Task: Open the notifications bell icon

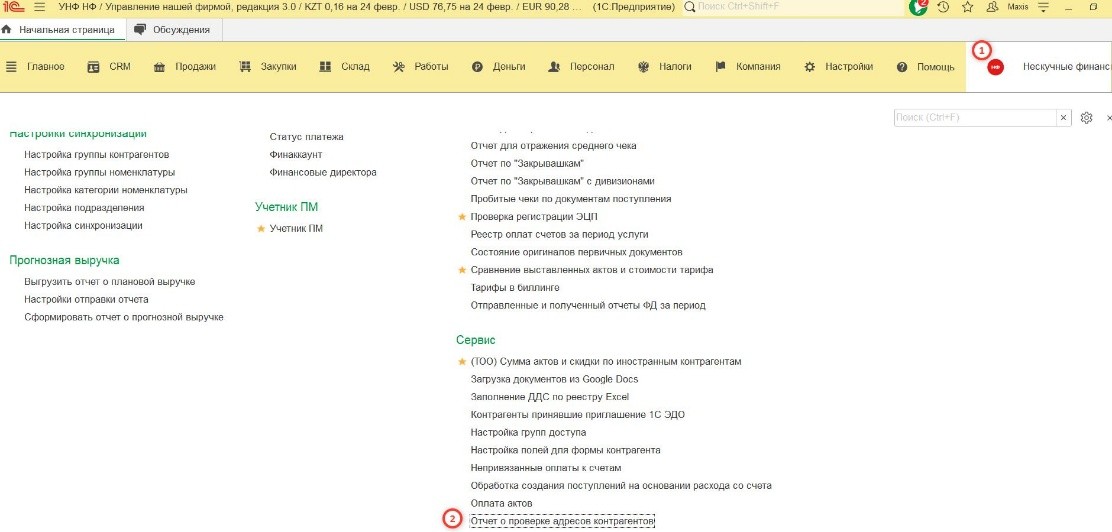Action: click(918, 7)
